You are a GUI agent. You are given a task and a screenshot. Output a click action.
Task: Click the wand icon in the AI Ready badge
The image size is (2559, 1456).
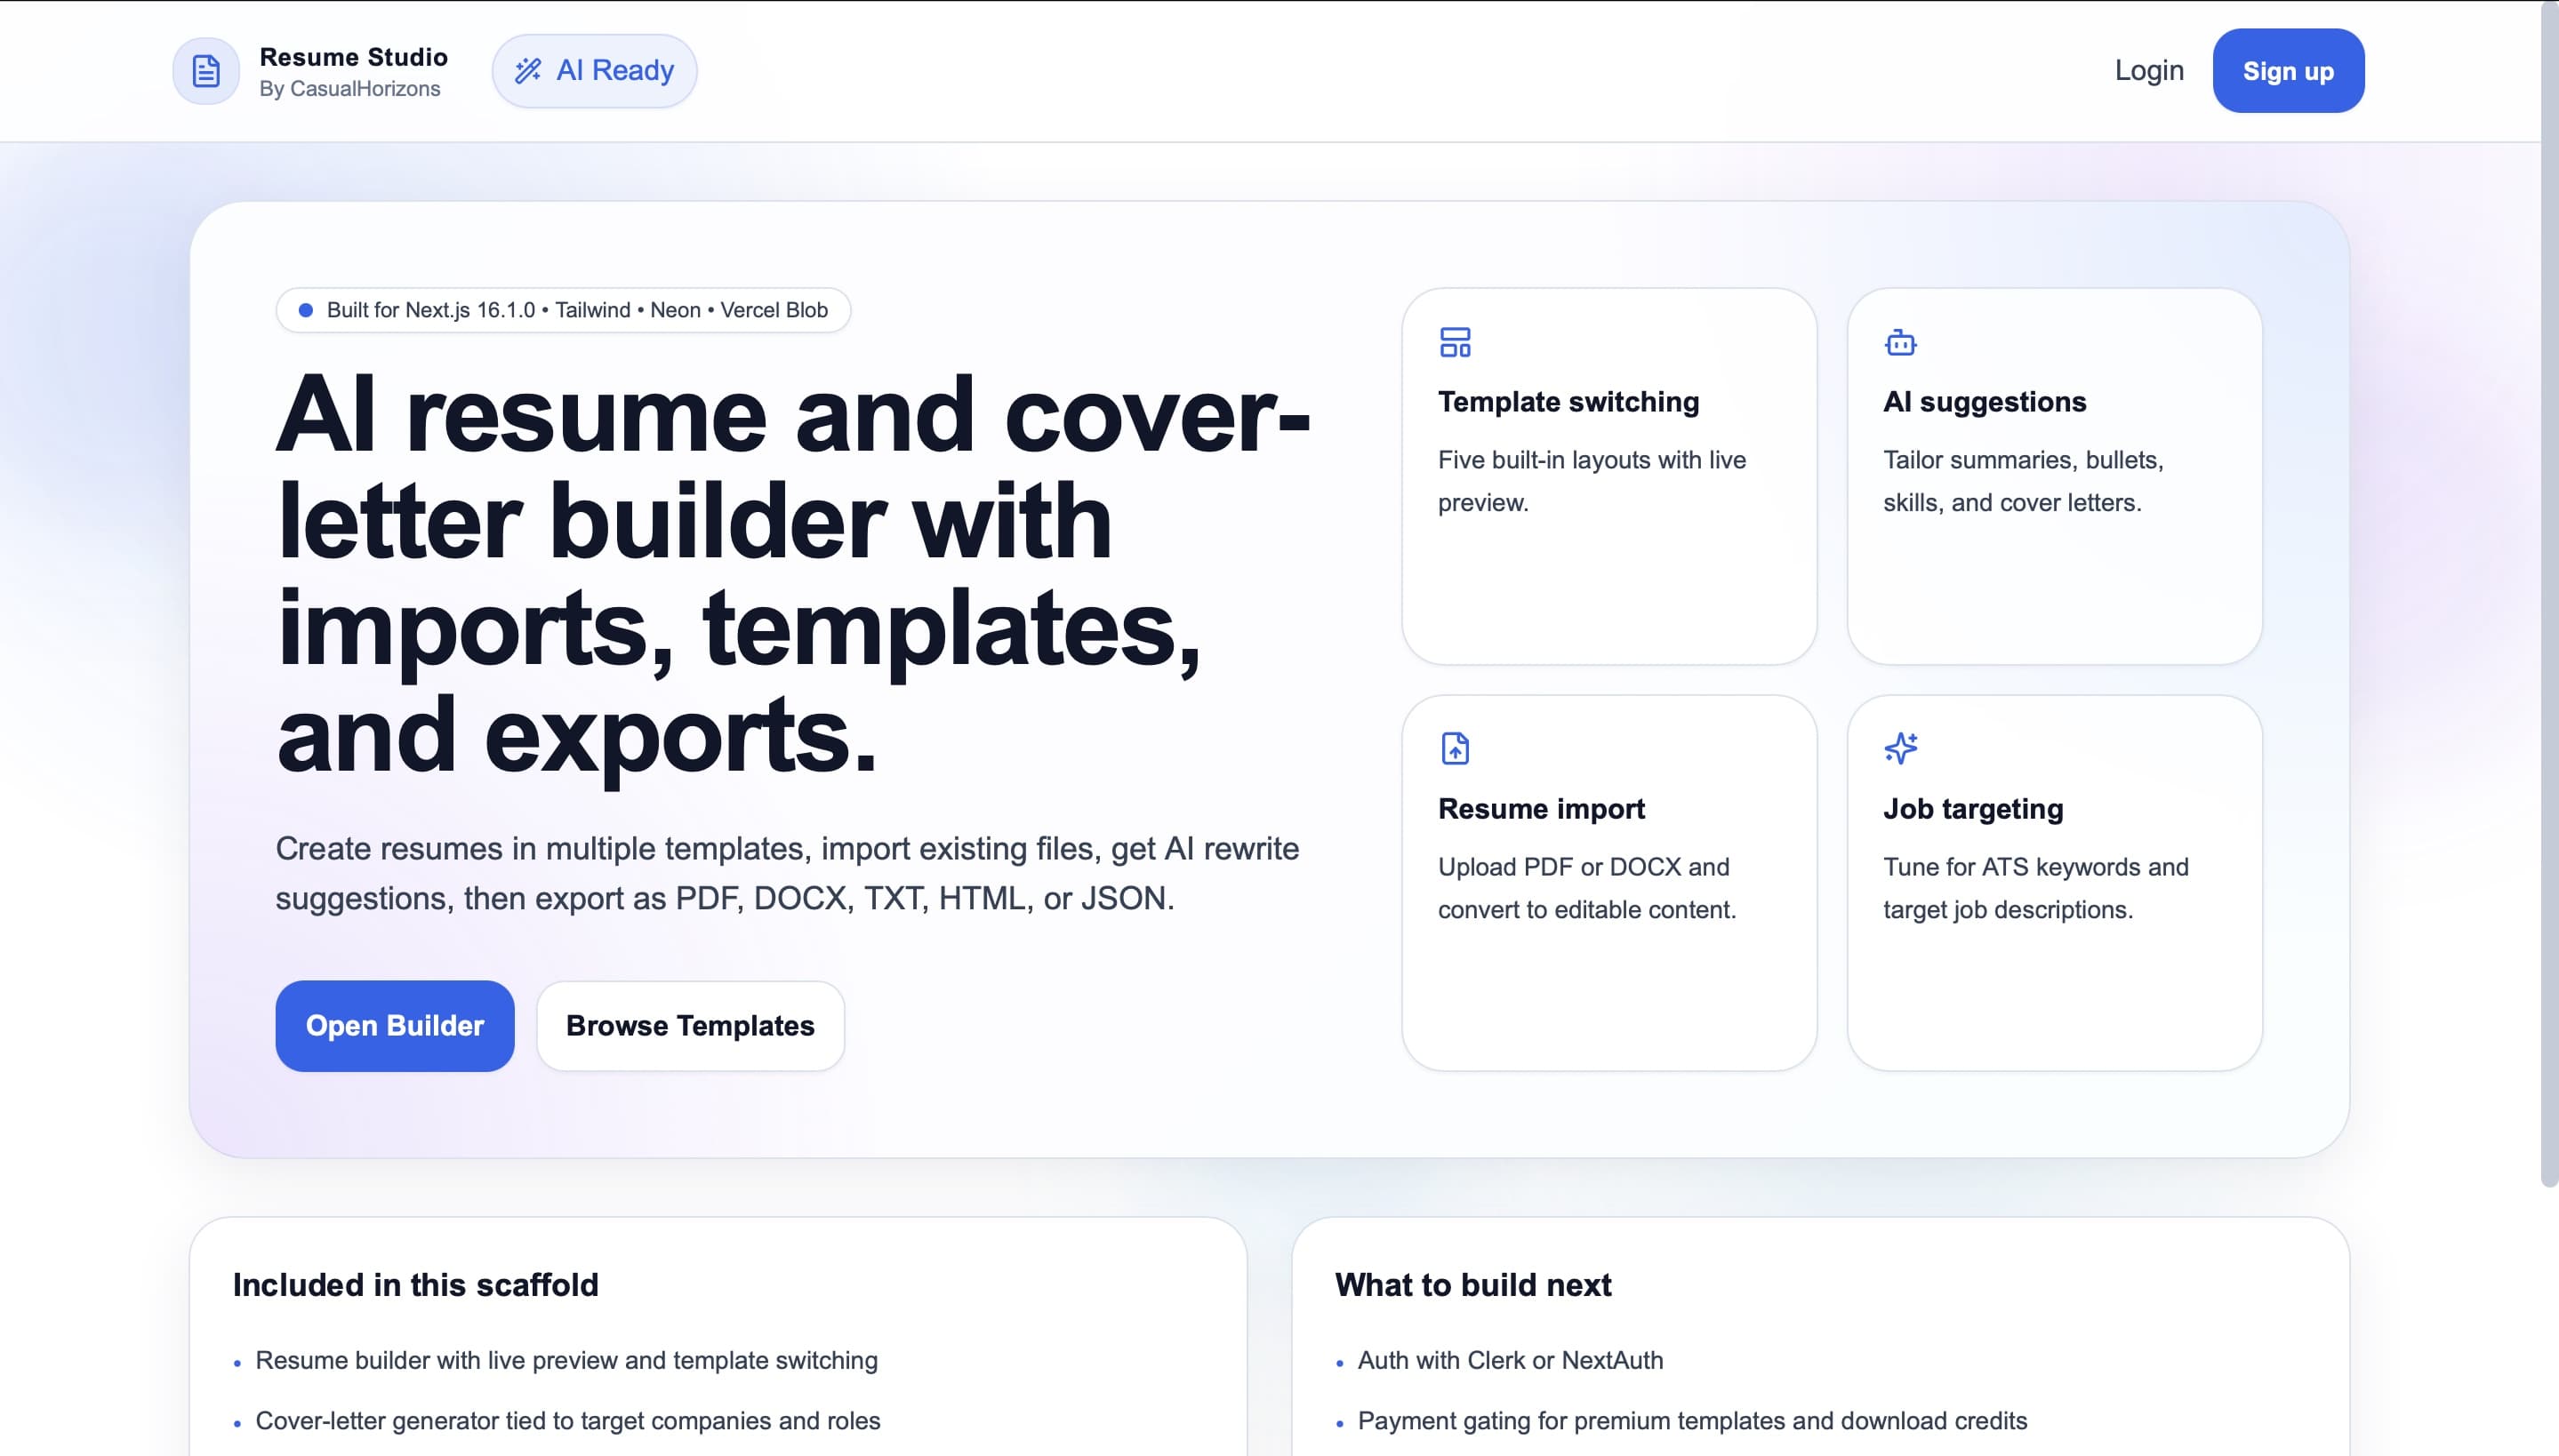pos(528,70)
